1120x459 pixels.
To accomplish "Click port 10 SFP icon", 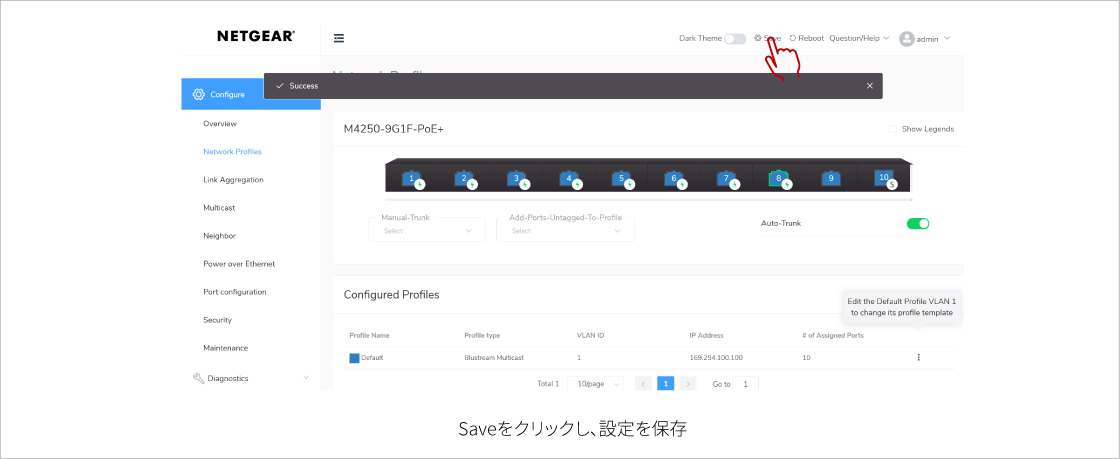I will coord(883,178).
